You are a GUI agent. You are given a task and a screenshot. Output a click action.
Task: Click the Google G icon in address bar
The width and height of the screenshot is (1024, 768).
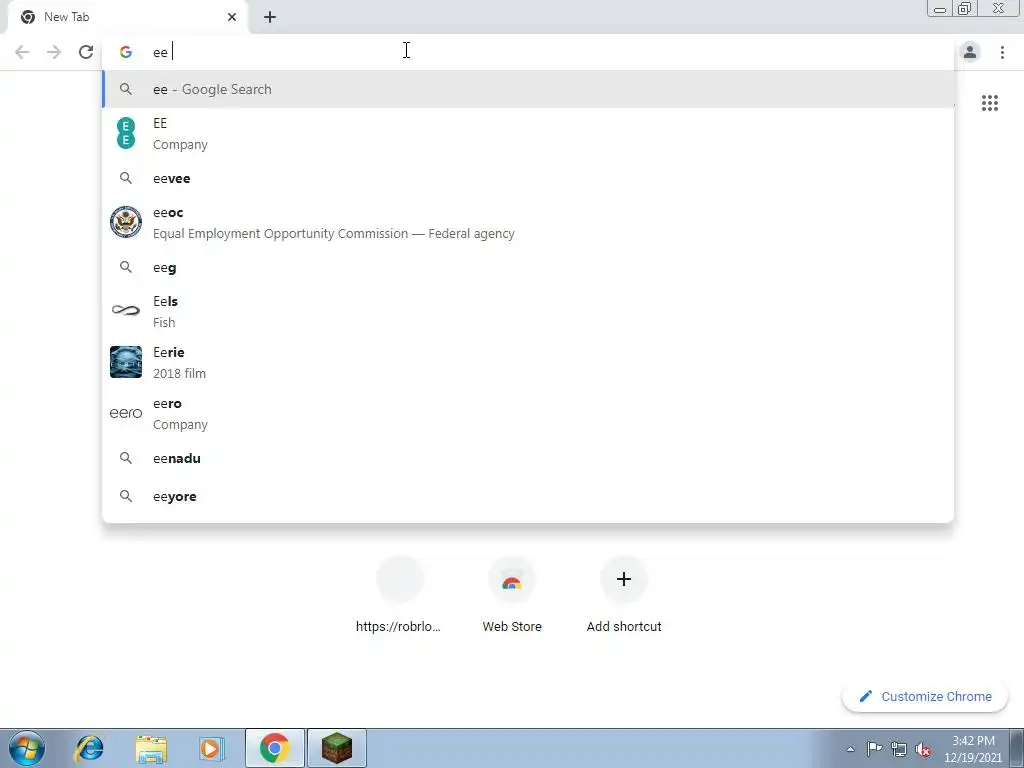pos(125,52)
